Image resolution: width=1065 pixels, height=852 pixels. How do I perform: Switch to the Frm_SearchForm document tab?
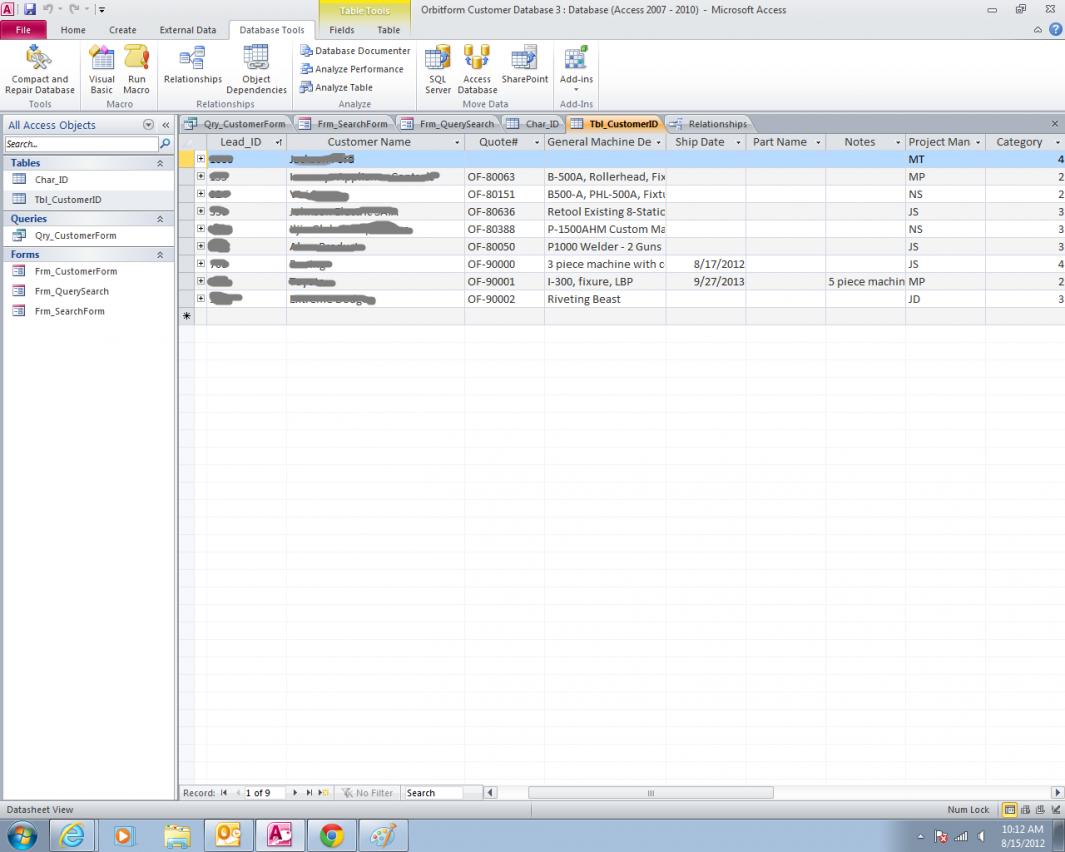pos(344,124)
